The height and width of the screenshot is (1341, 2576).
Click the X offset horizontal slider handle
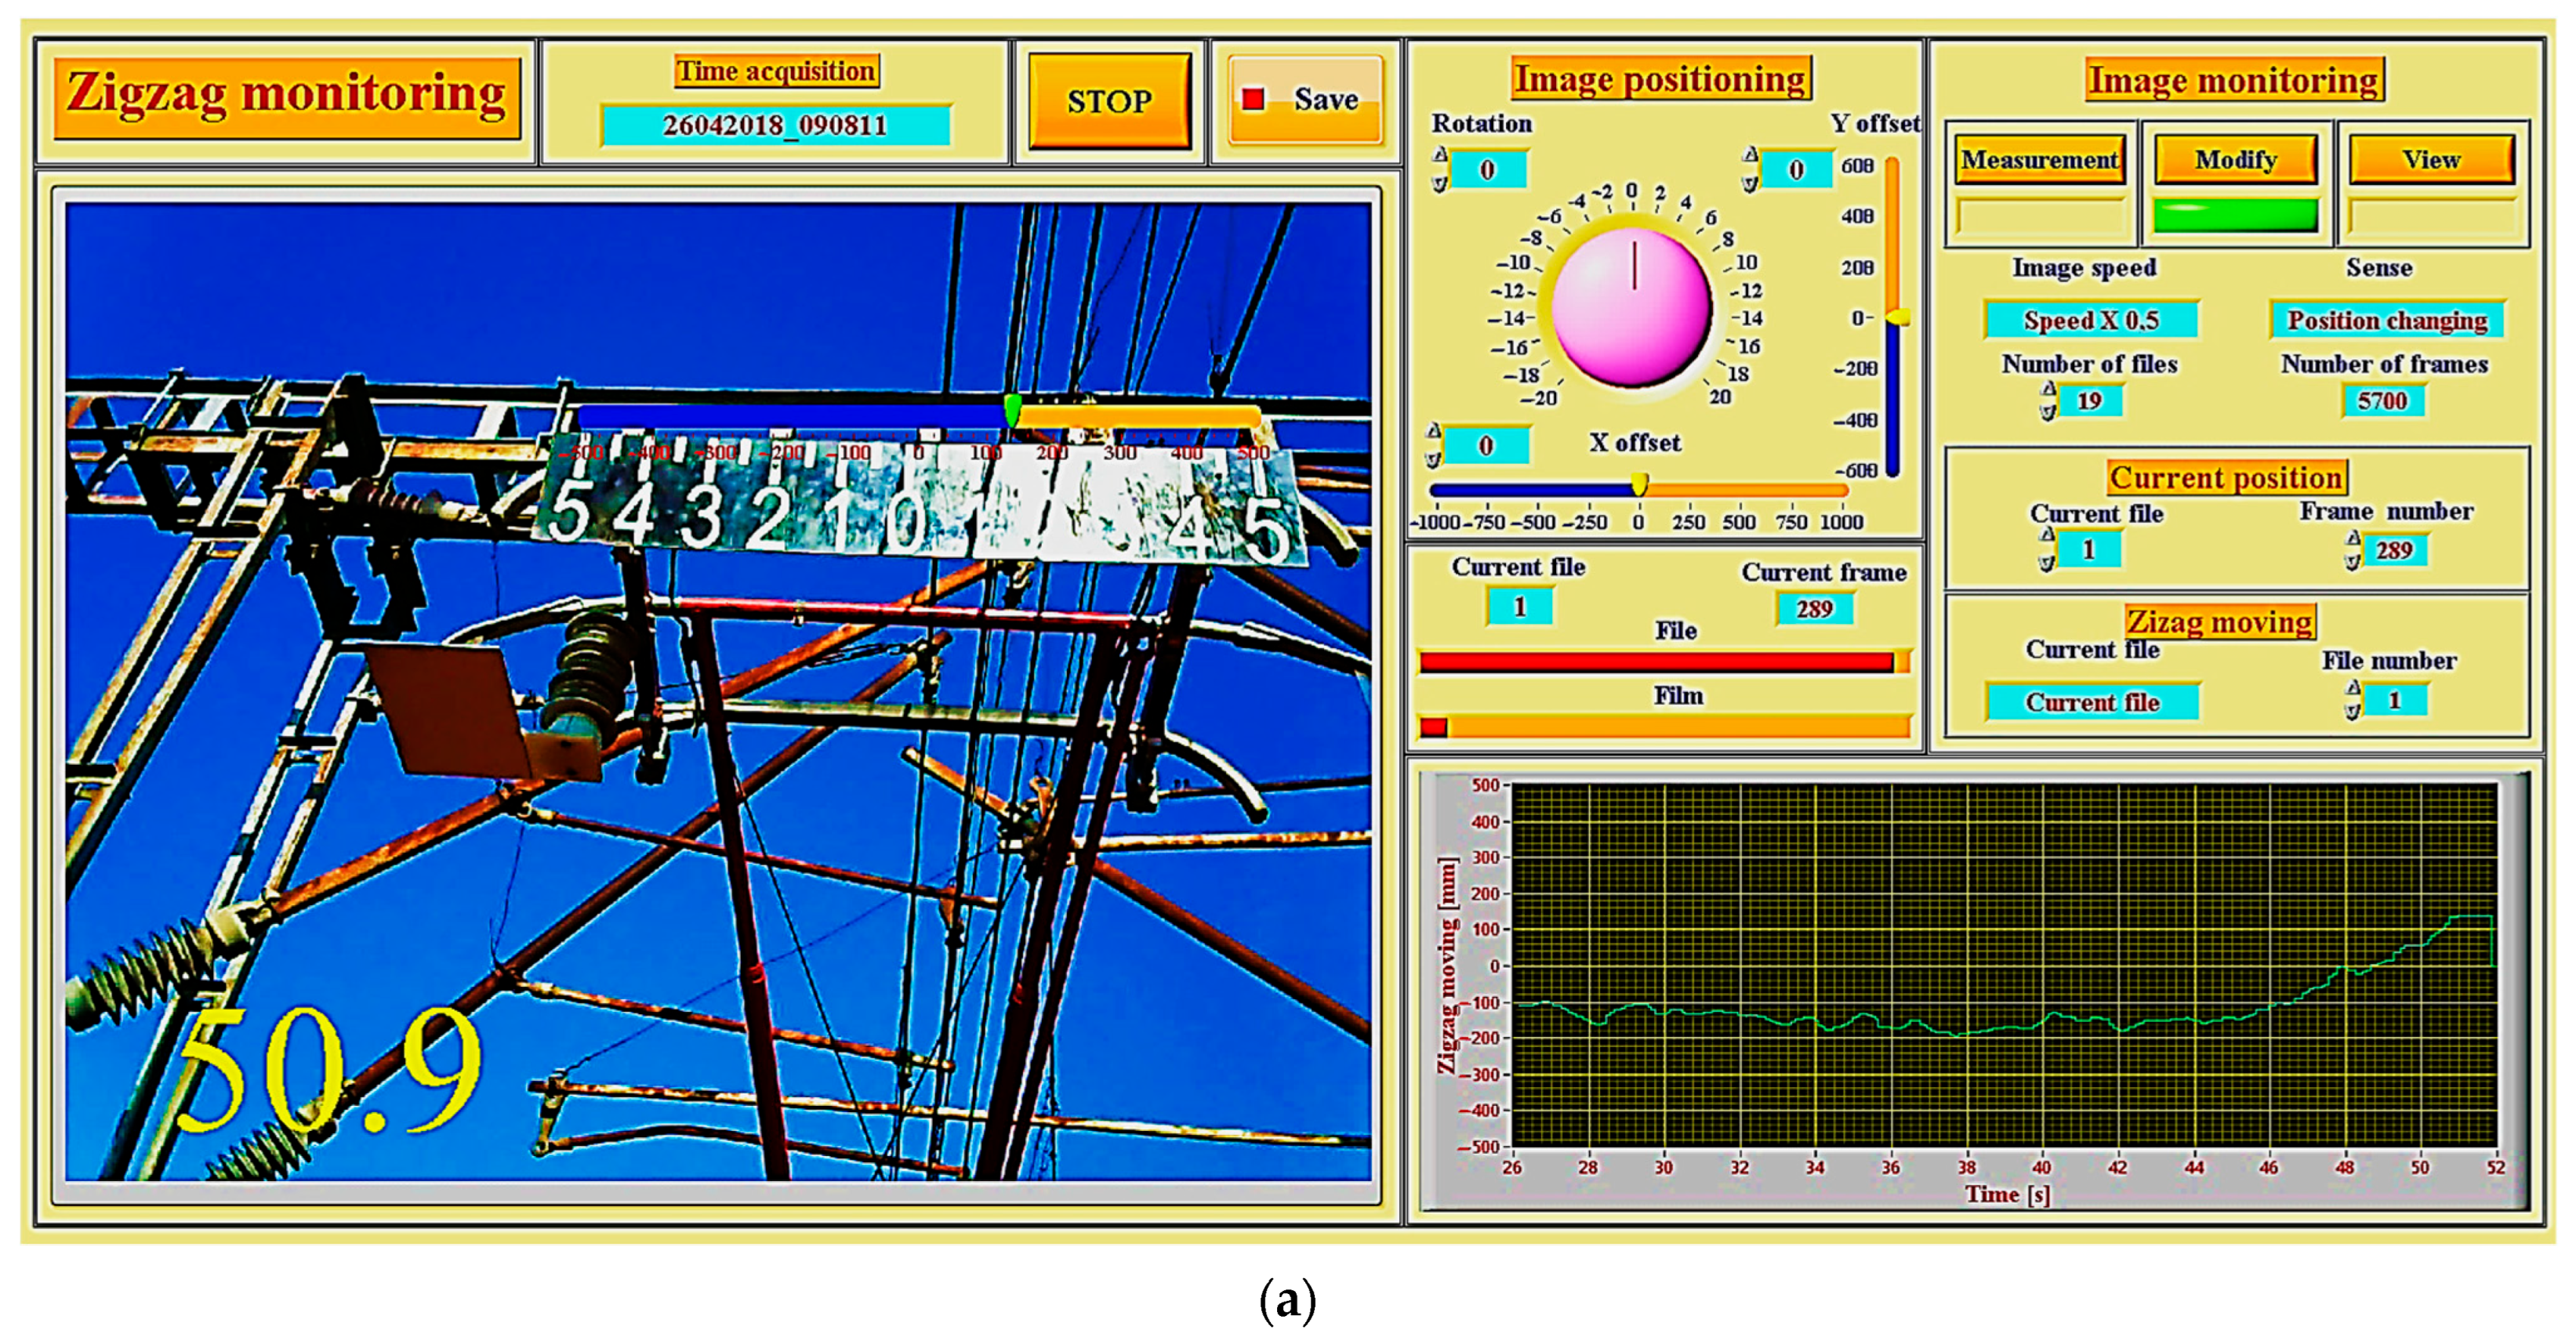1640,486
